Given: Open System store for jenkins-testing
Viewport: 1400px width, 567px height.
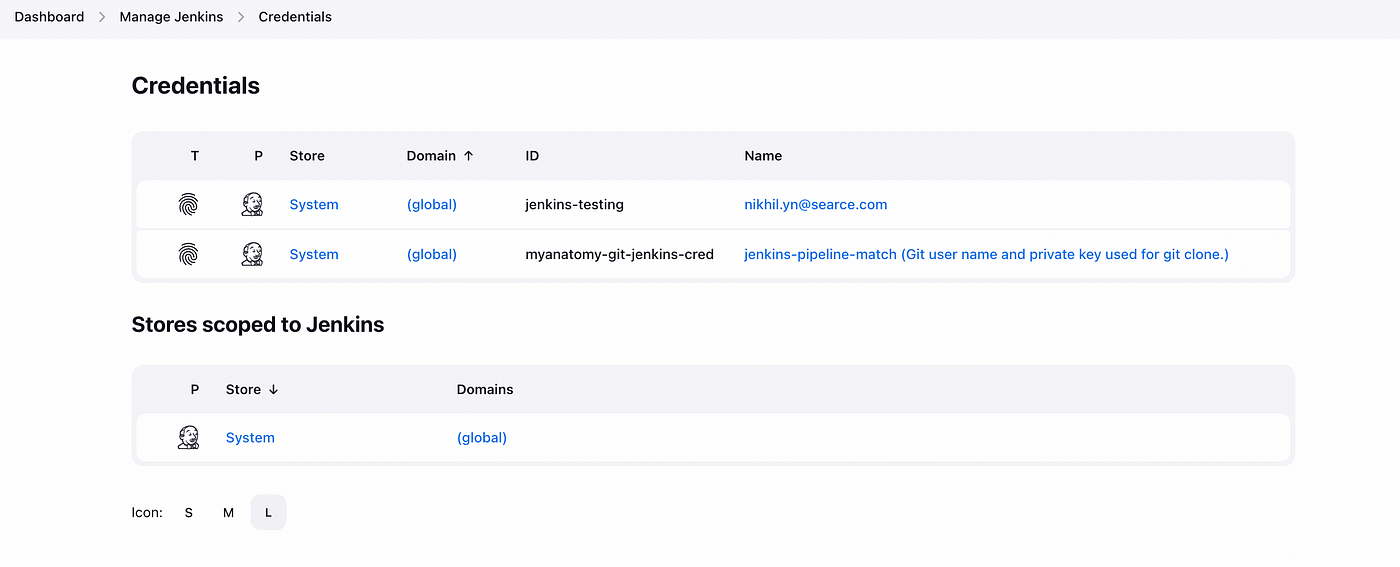Looking at the screenshot, I should [x=314, y=204].
